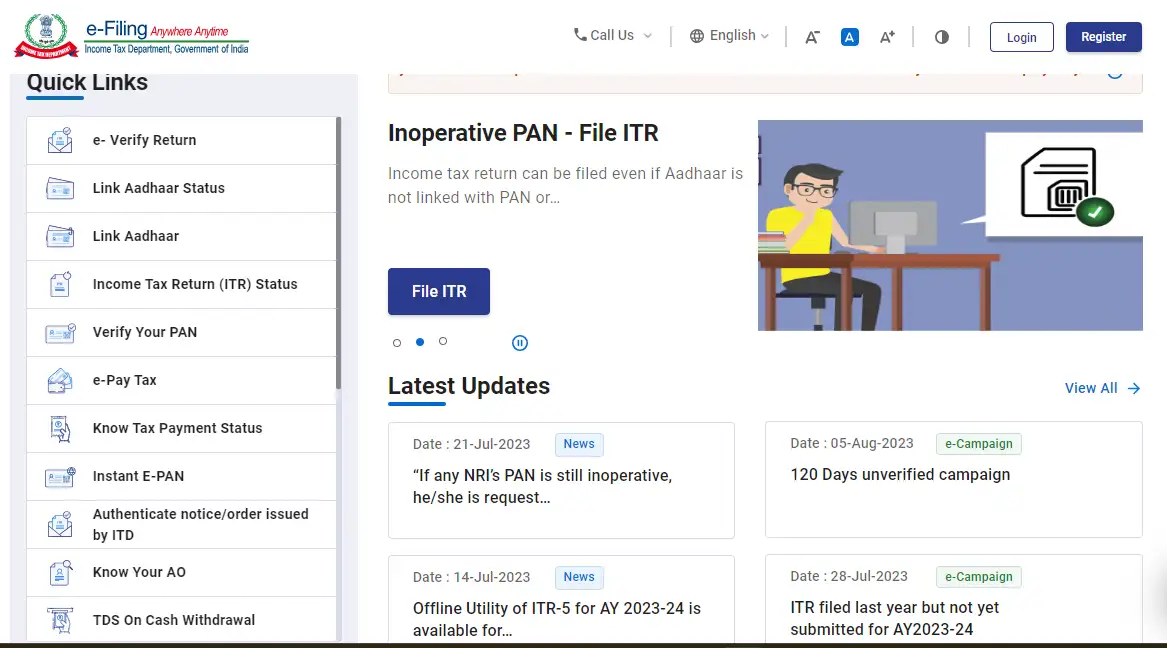1167x648 pixels.
Task: Click the Verify Your PAN icon
Action: point(59,332)
